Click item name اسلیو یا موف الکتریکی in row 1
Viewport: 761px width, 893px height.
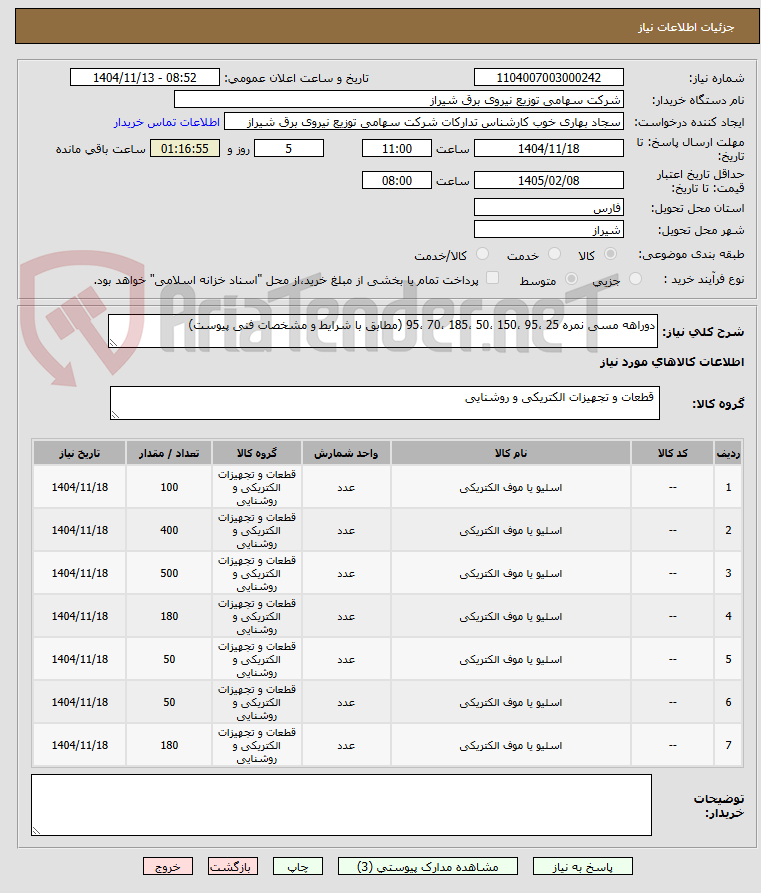pos(511,488)
